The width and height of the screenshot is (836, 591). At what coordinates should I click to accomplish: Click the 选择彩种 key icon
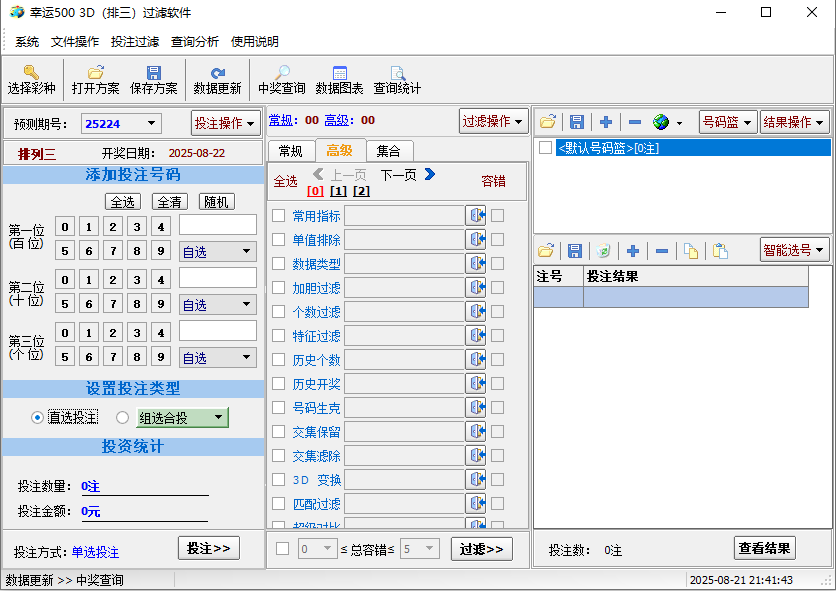coord(32,73)
